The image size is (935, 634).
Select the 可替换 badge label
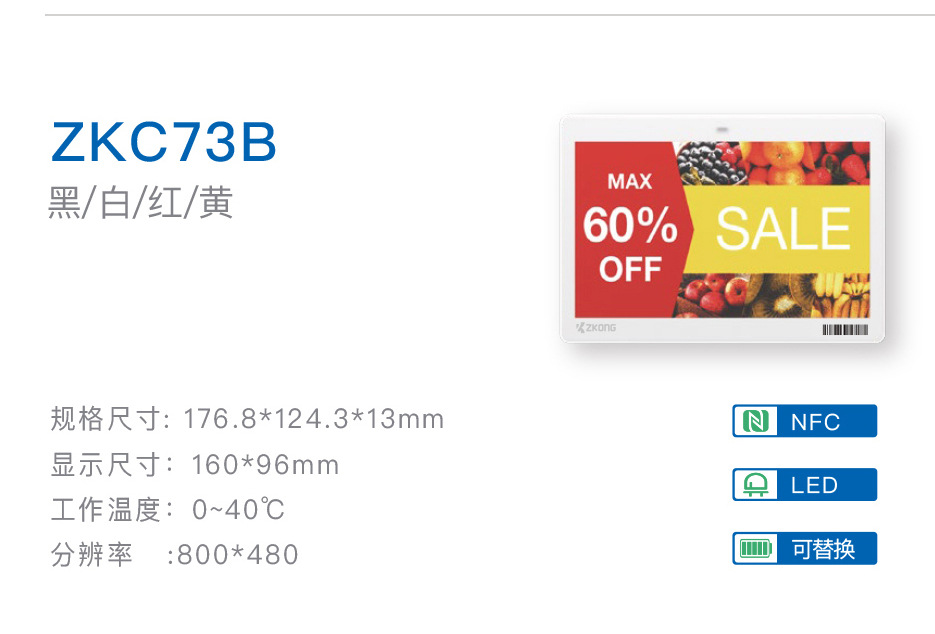tap(823, 548)
